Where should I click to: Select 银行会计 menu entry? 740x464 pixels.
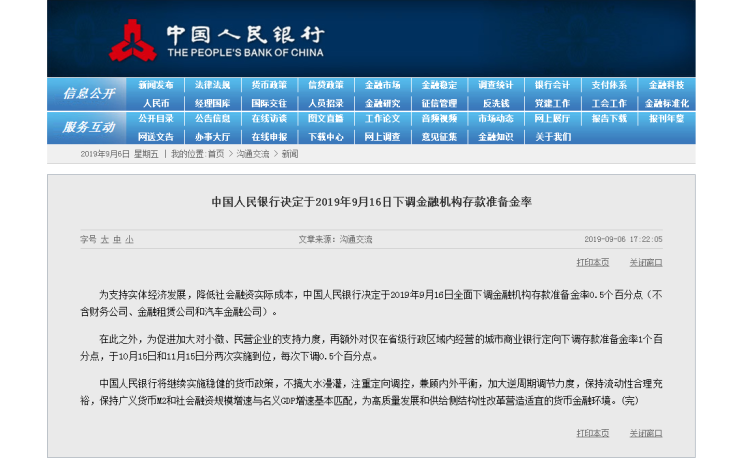552,85
